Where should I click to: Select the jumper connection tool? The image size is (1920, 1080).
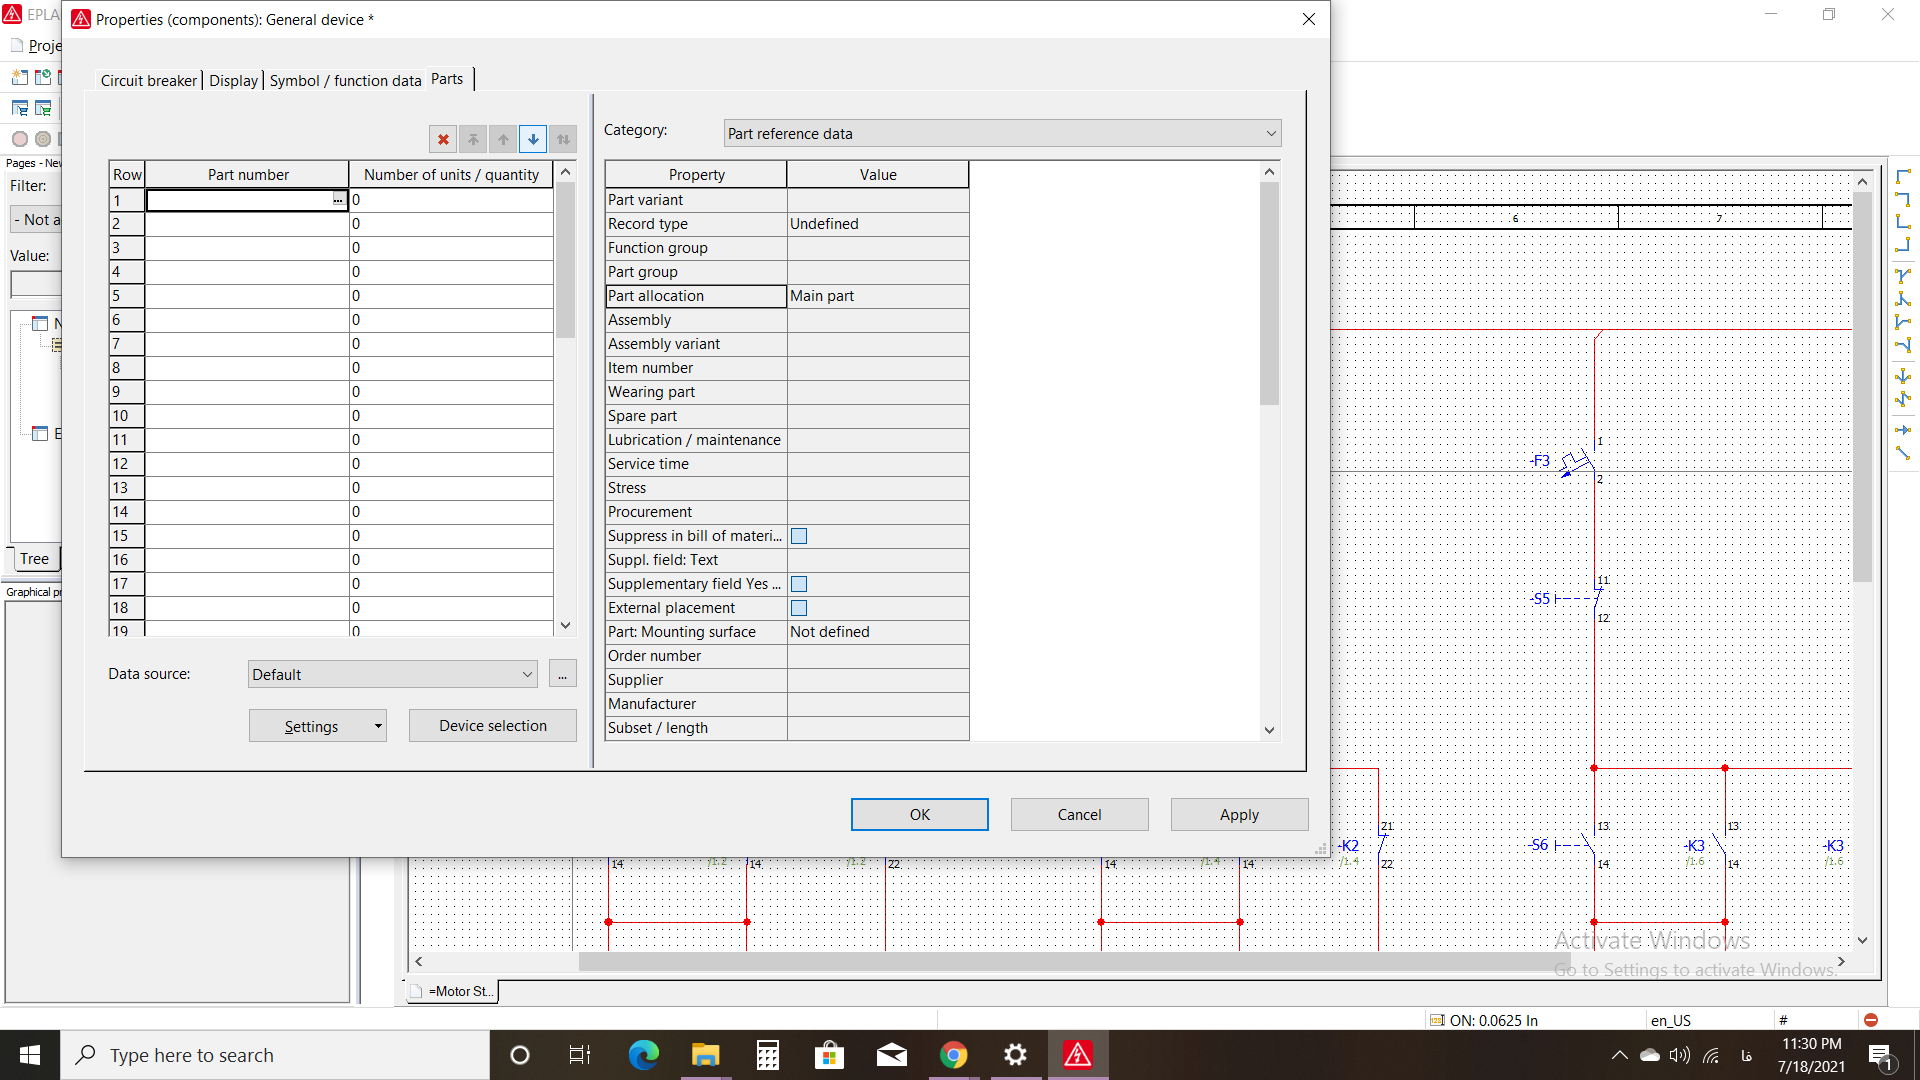point(1903,399)
